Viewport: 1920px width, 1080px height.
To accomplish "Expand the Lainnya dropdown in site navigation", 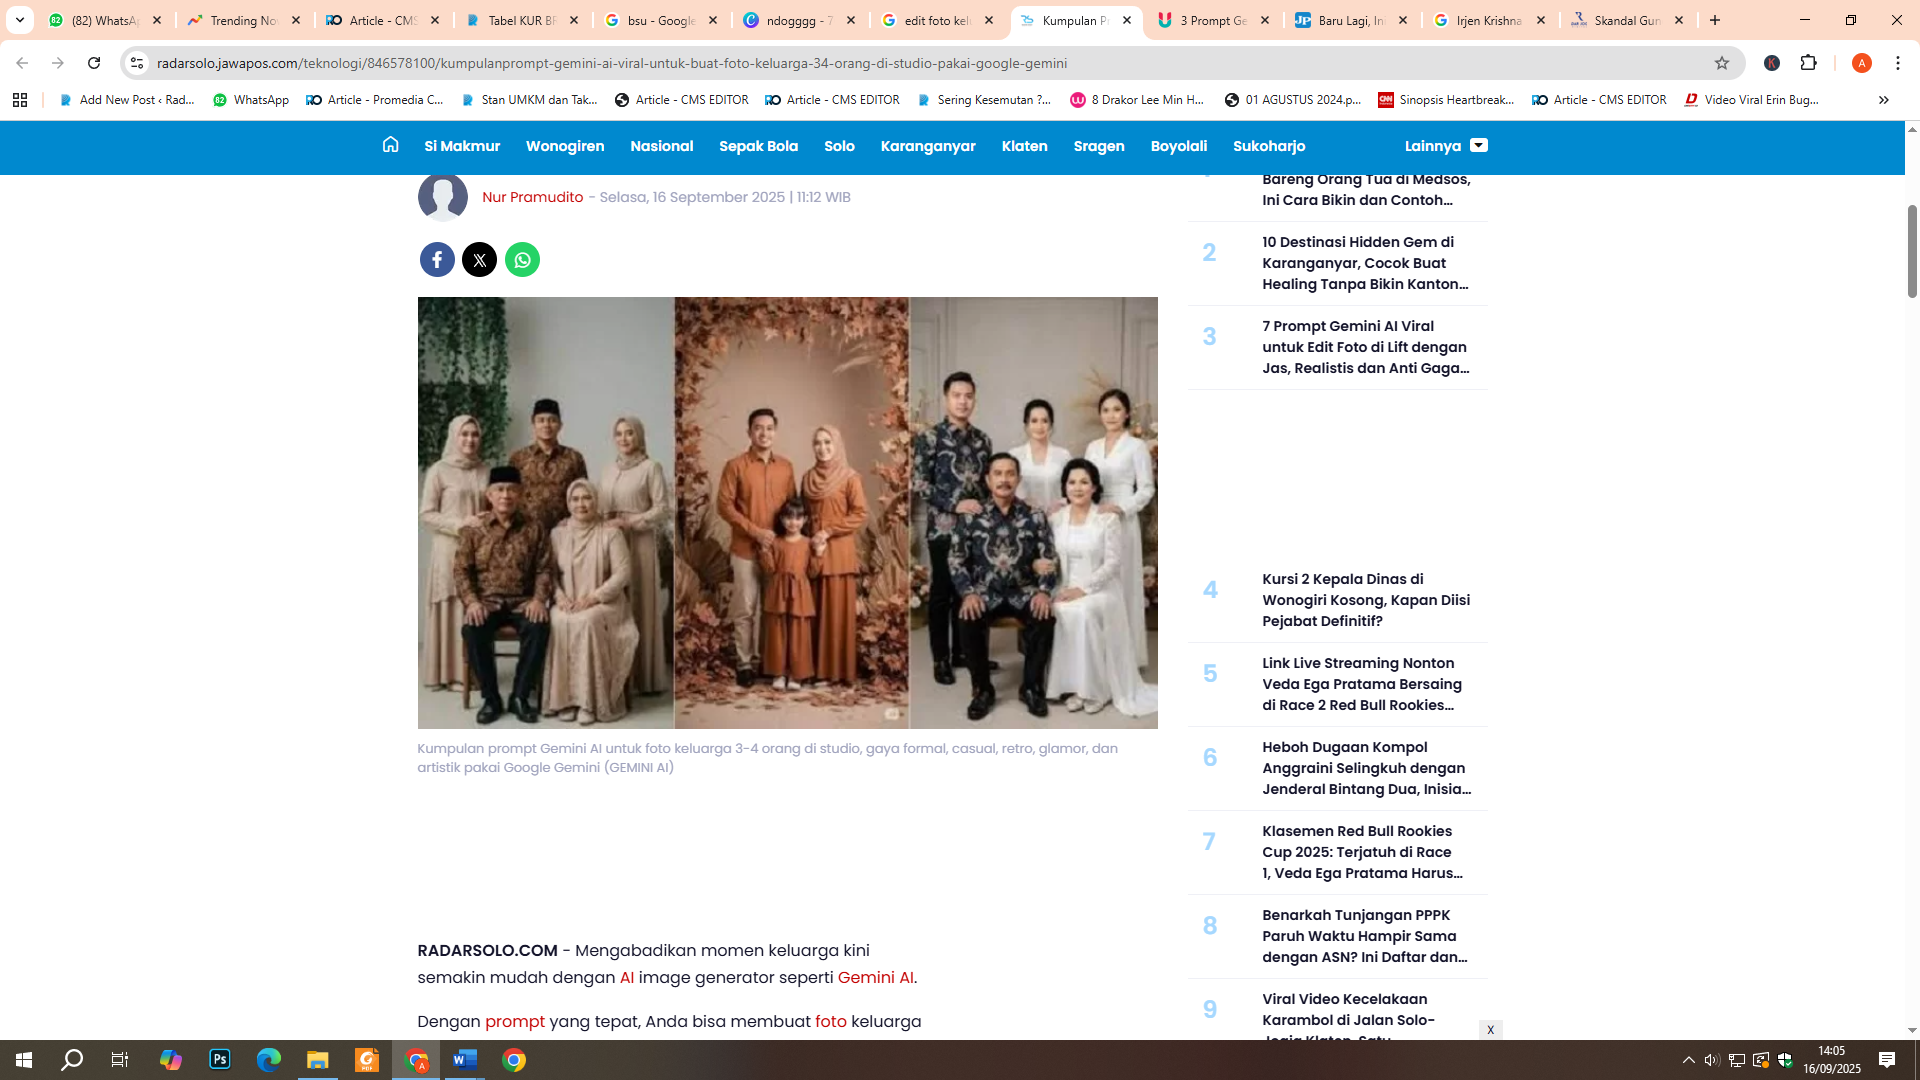I will [1479, 146].
